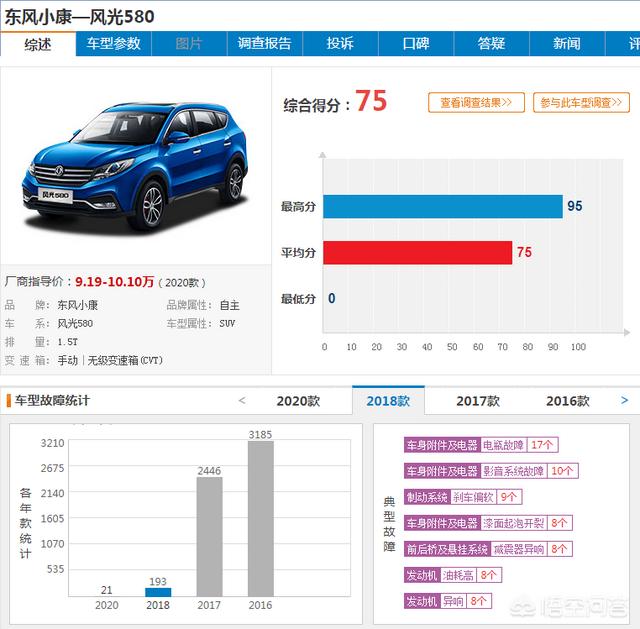Open the 新闻 tab

coord(567,43)
